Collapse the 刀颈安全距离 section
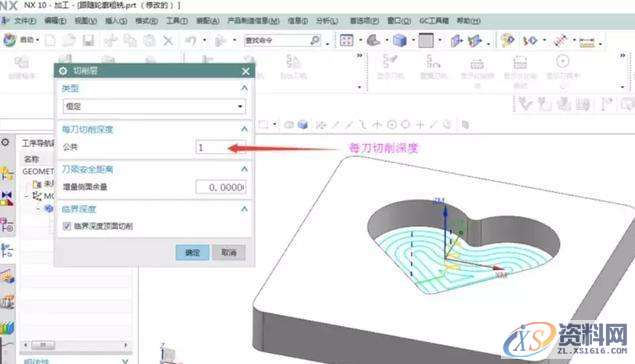Image resolution: width=635 pixels, height=364 pixels. point(244,169)
